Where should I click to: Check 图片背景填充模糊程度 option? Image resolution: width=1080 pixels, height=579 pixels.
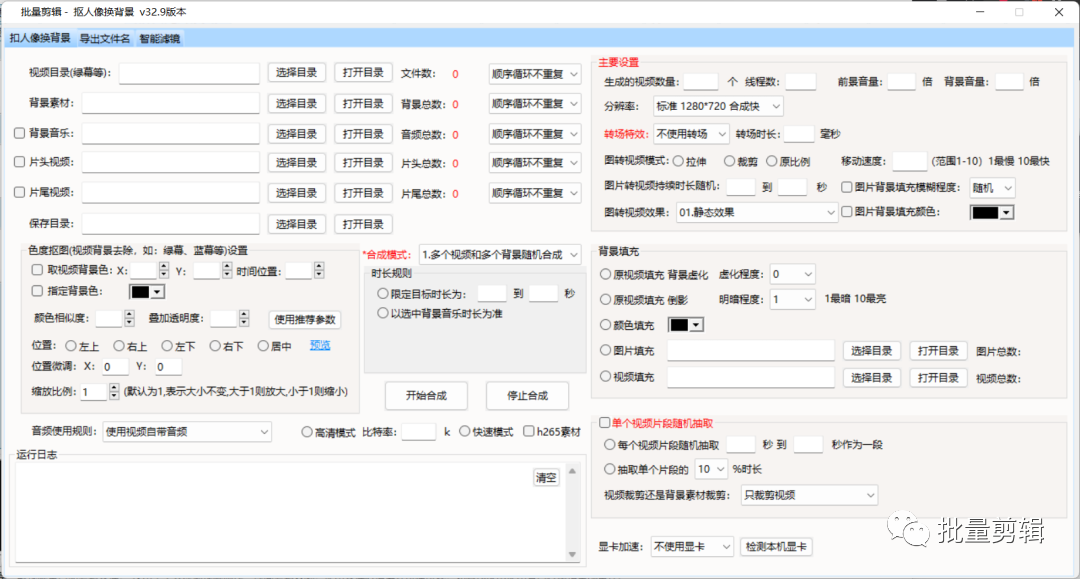pyautogui.click(x=847, y=187)
